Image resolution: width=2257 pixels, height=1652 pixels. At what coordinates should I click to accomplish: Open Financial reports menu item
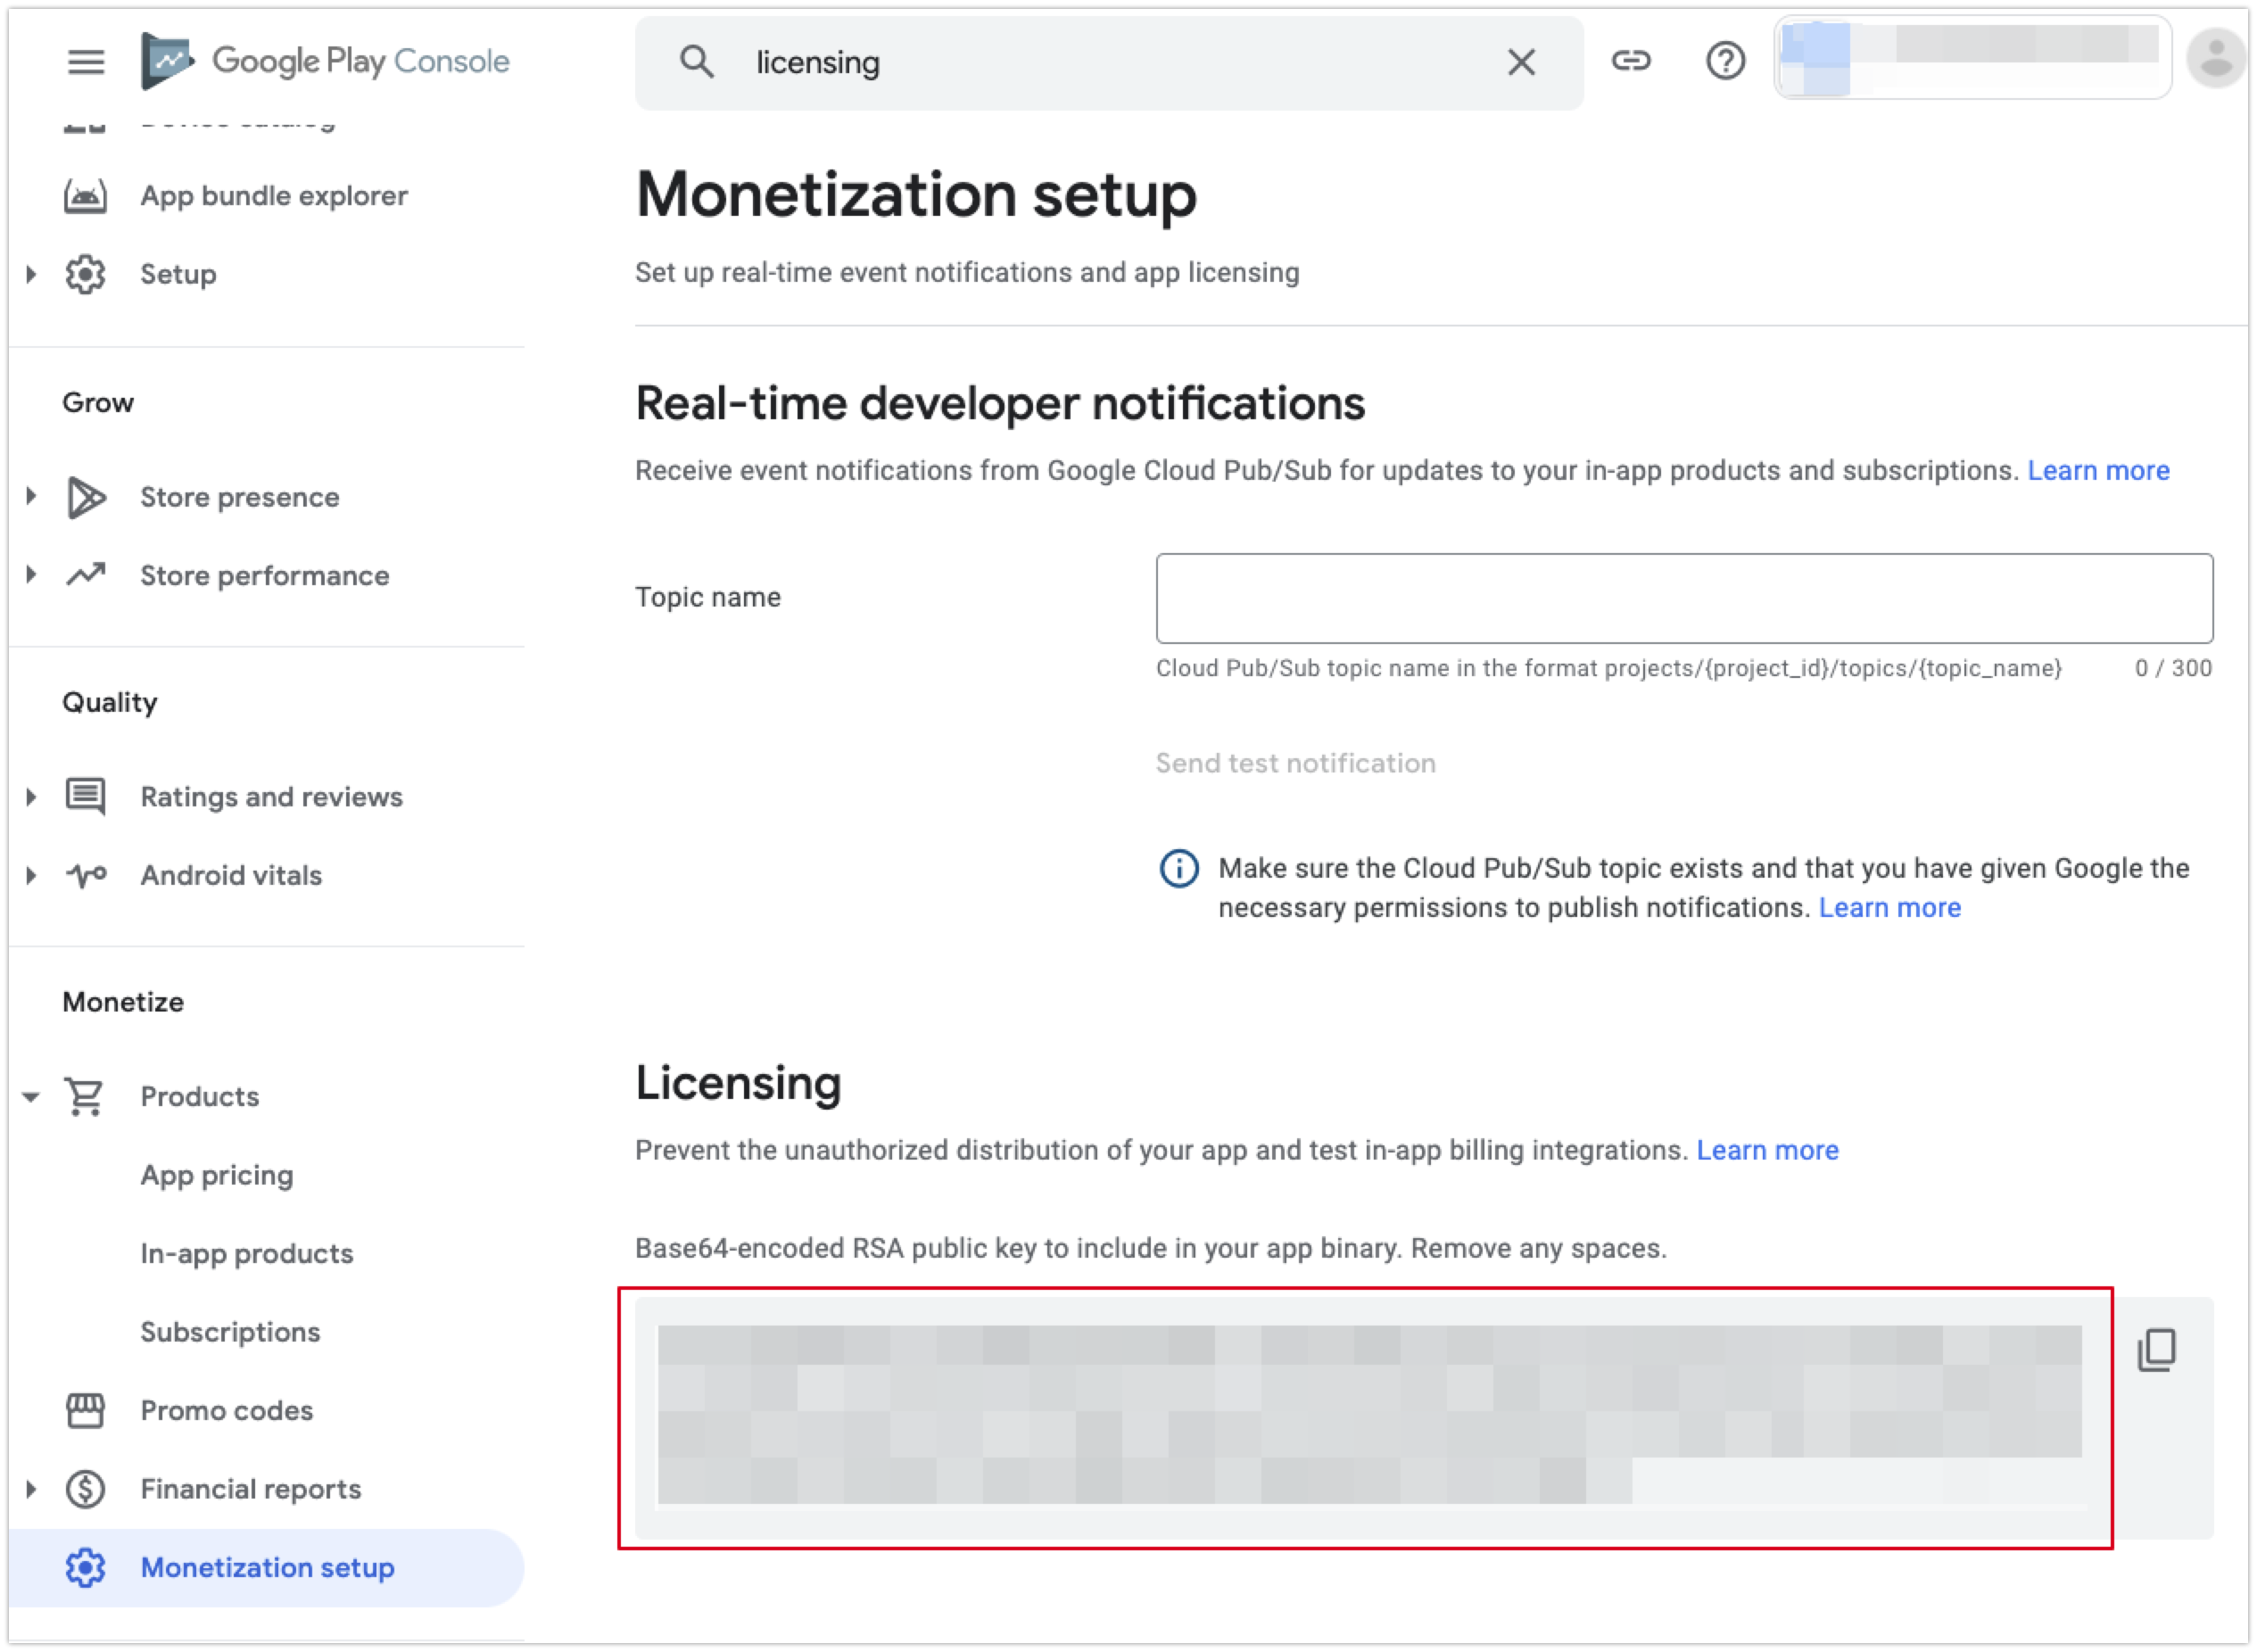(251, 1489)
